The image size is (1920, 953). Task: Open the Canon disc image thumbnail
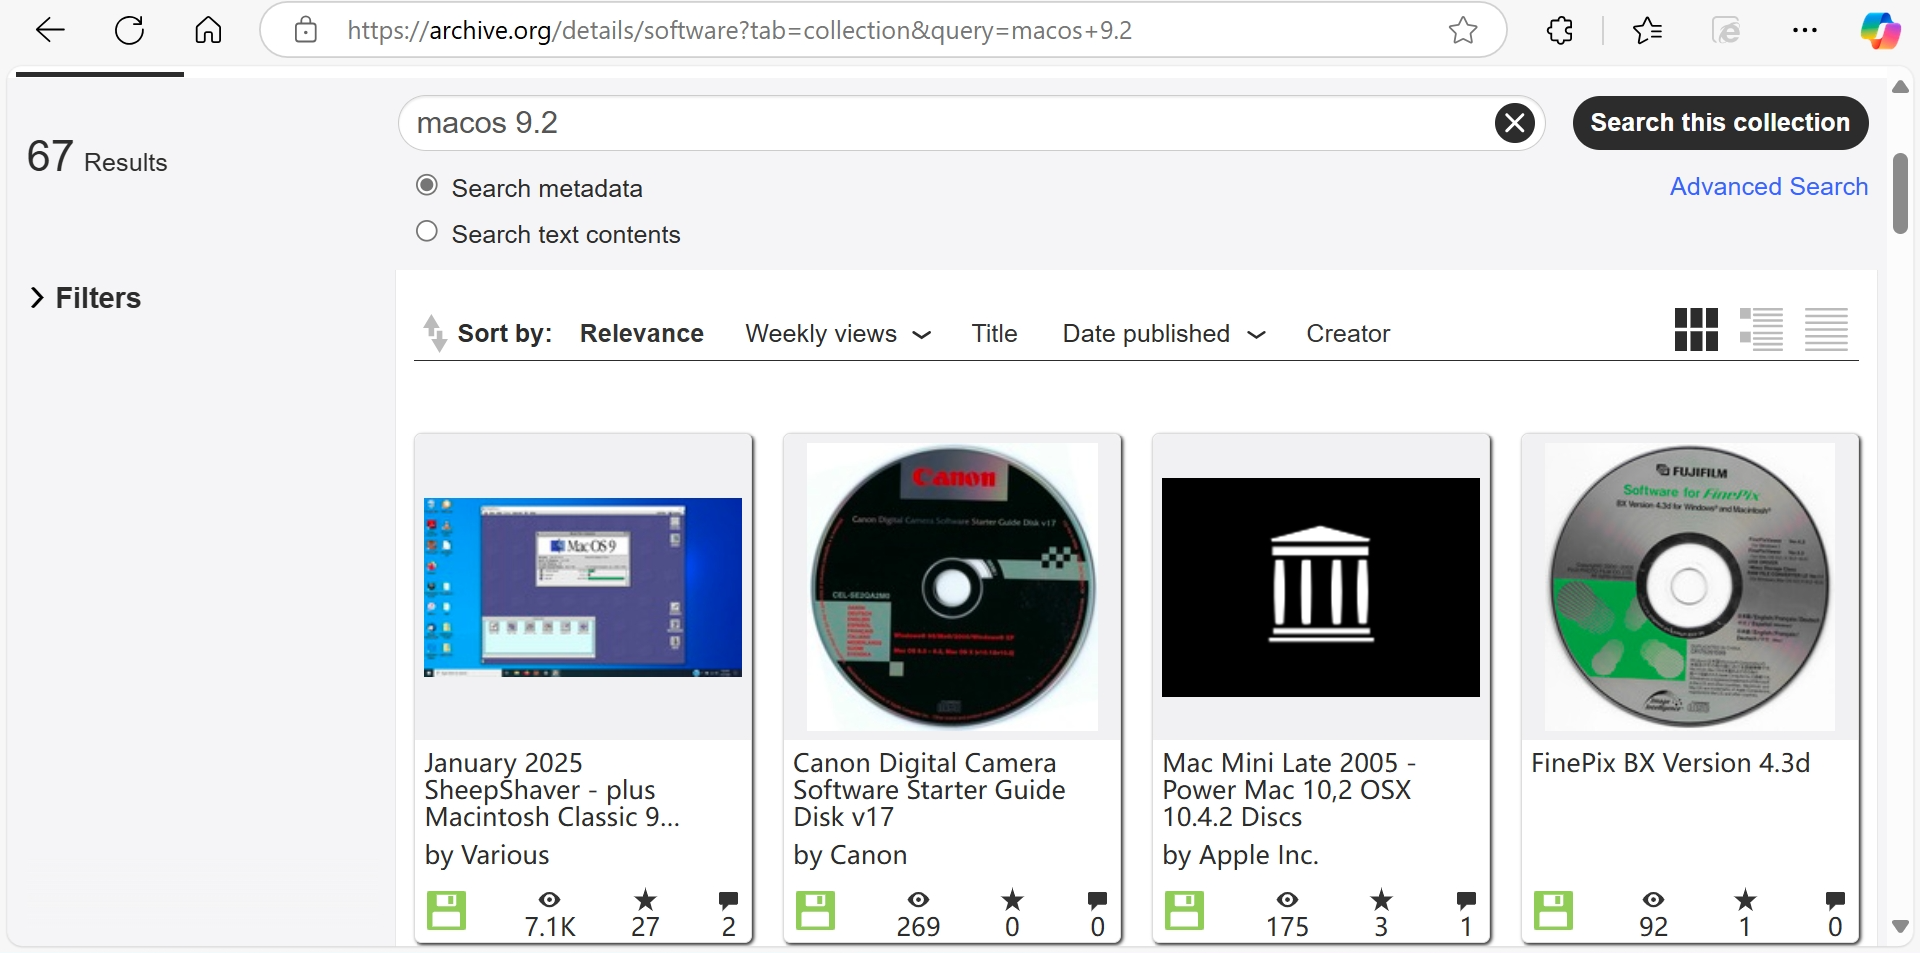point(952,587)
